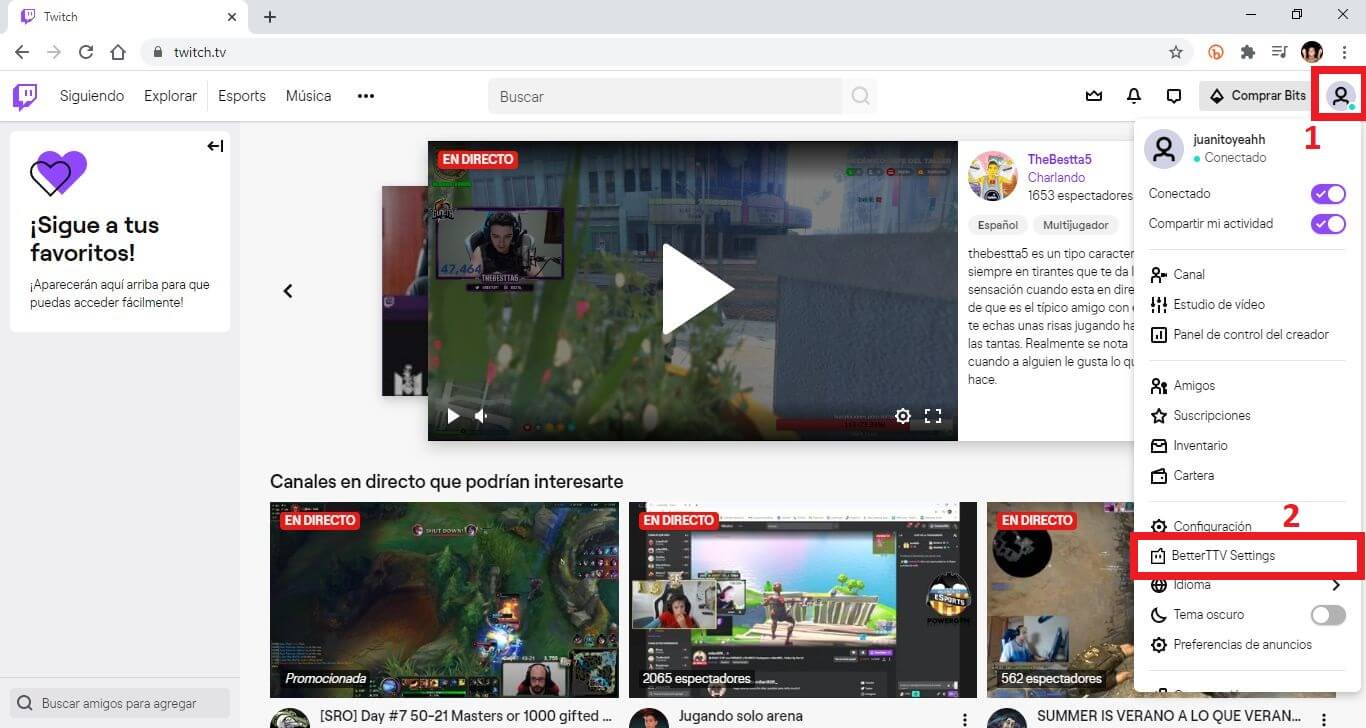This screenshot has height=728, width=1366.
Task: Open the user avatar menu
Action: (1340, 96)
